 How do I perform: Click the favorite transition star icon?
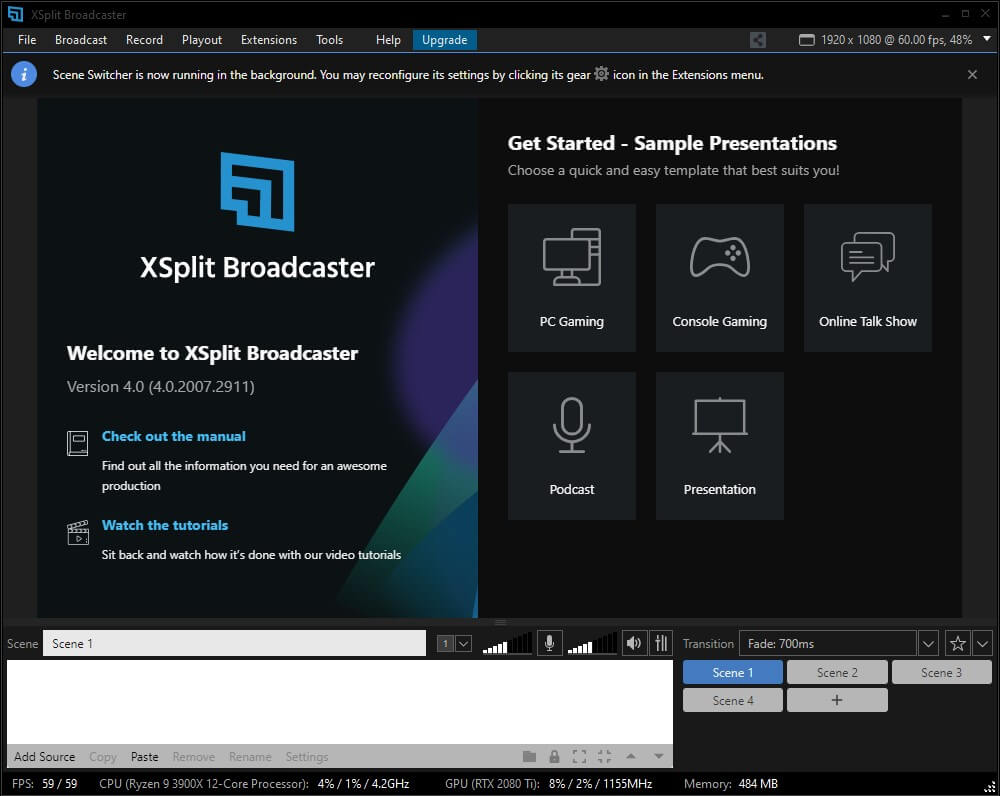point(957,643)
